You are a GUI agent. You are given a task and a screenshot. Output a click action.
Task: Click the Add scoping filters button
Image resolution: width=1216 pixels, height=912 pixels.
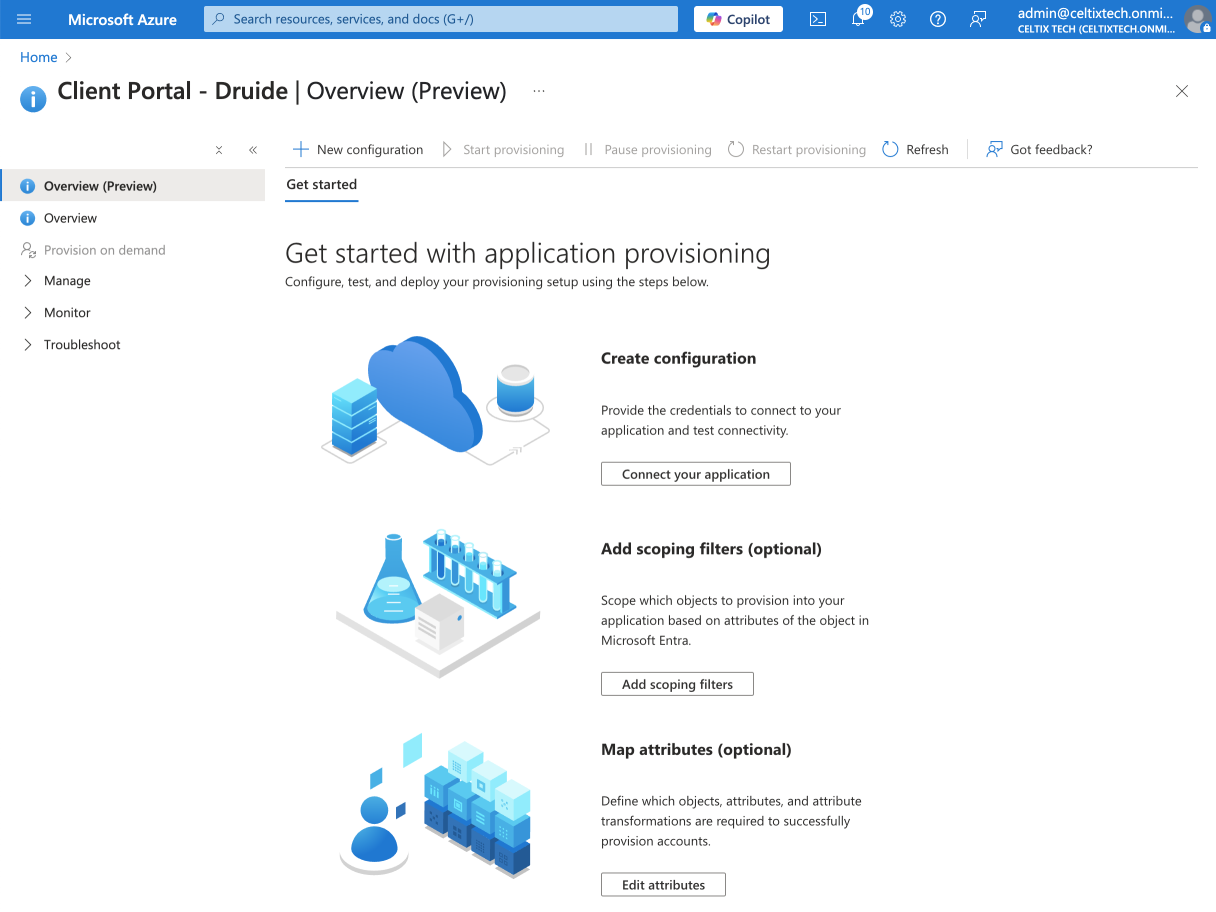pos(677,684)
